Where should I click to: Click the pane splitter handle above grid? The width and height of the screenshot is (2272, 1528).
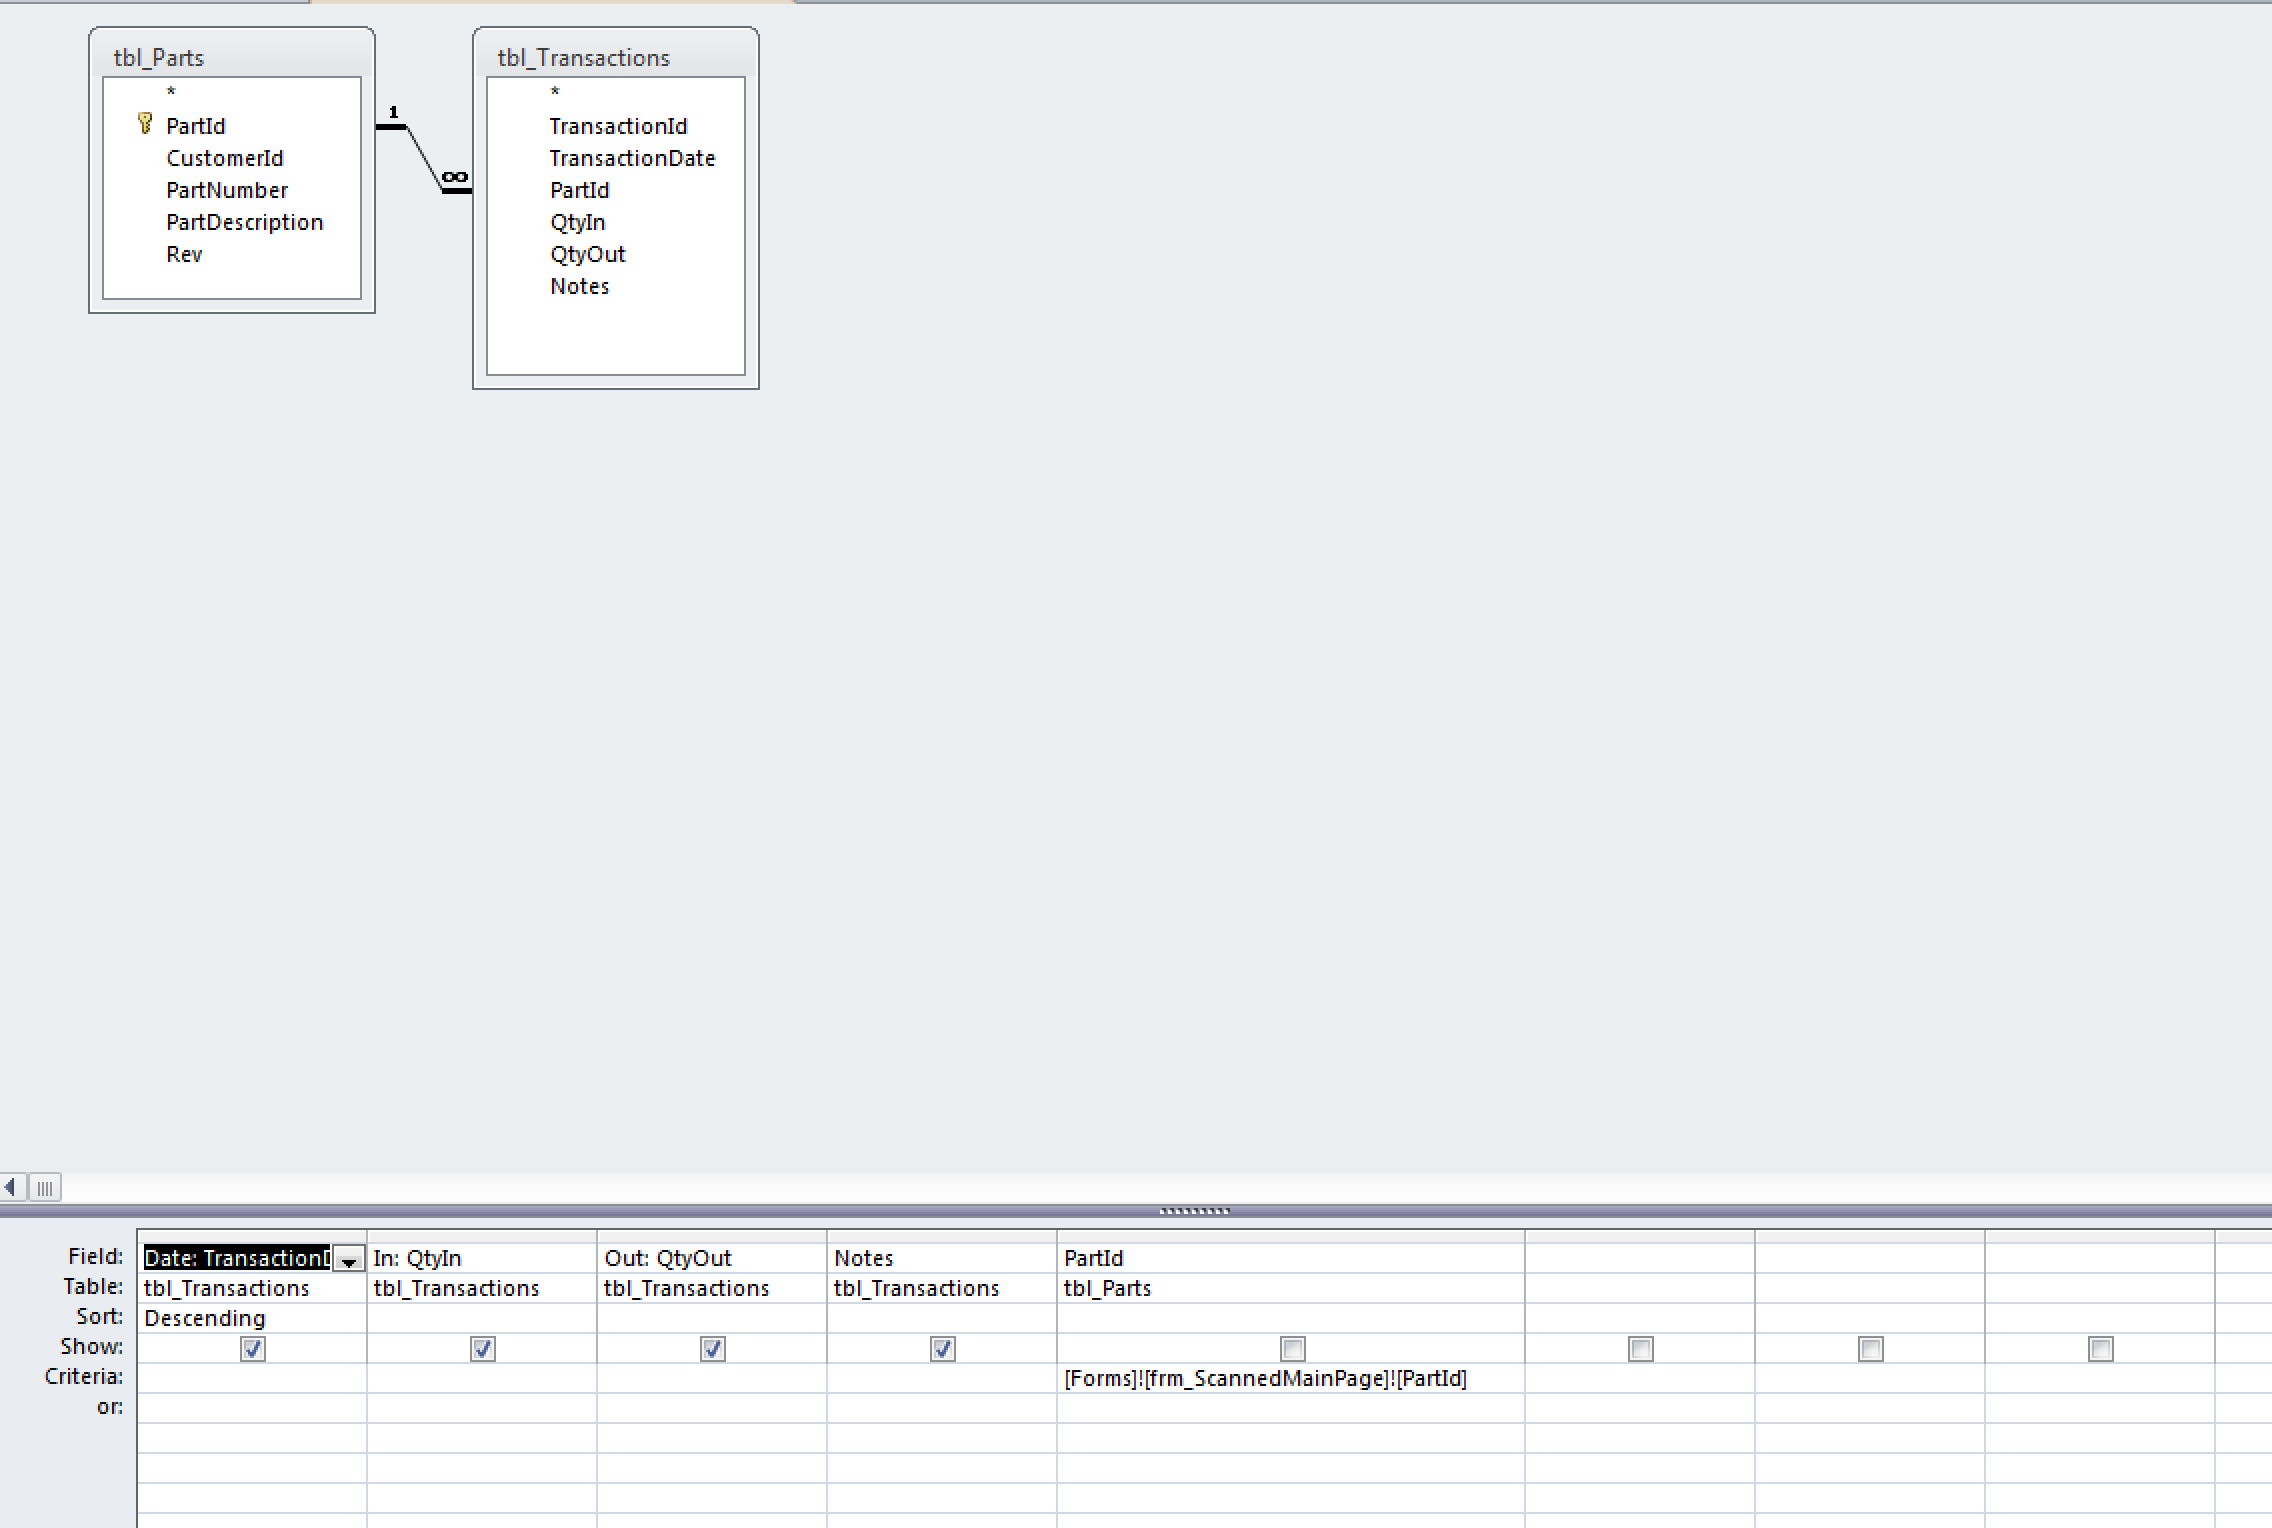(1194, 1211)
